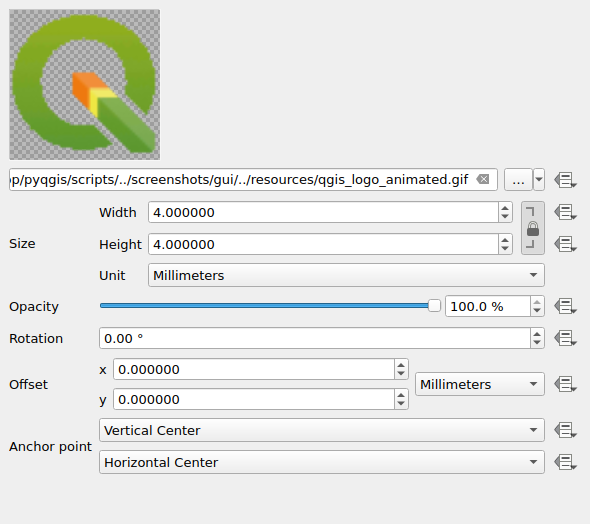Increase Width with up arrow
Viewport: 590px width, 524px height.
505,208
